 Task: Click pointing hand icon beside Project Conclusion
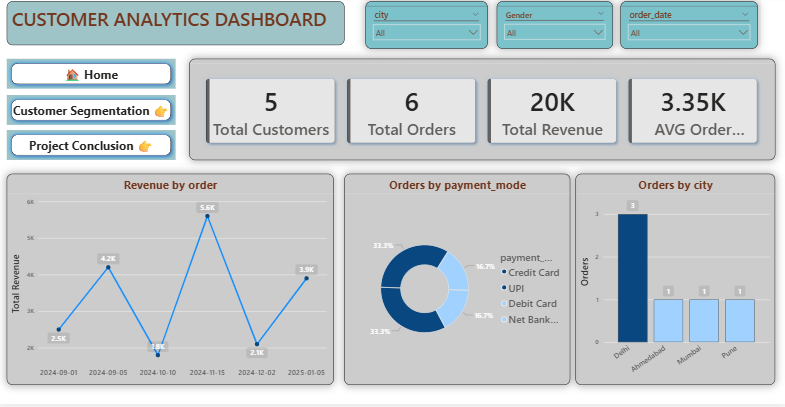point(145,147)
